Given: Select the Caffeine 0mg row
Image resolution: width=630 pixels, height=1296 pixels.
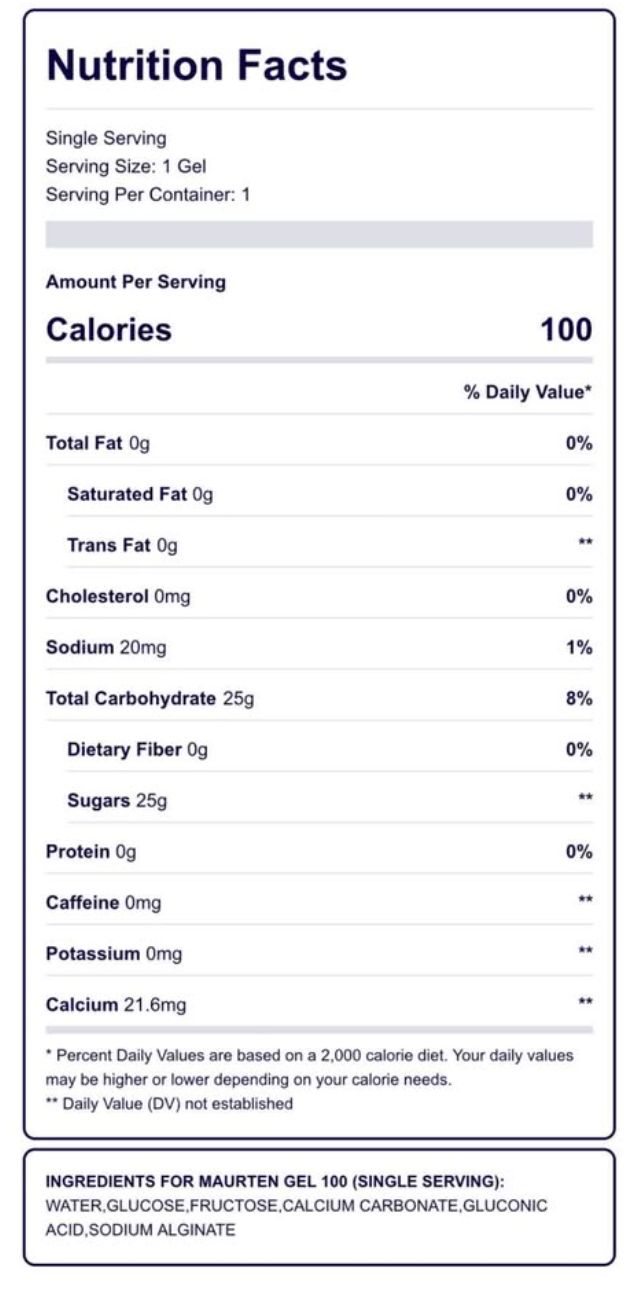Looking at the screenshot, I should pos(103,903).
